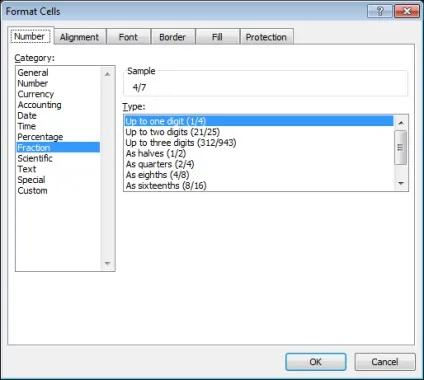
Task: Click Category list scroll up arrow
Action: coord(107,74)
